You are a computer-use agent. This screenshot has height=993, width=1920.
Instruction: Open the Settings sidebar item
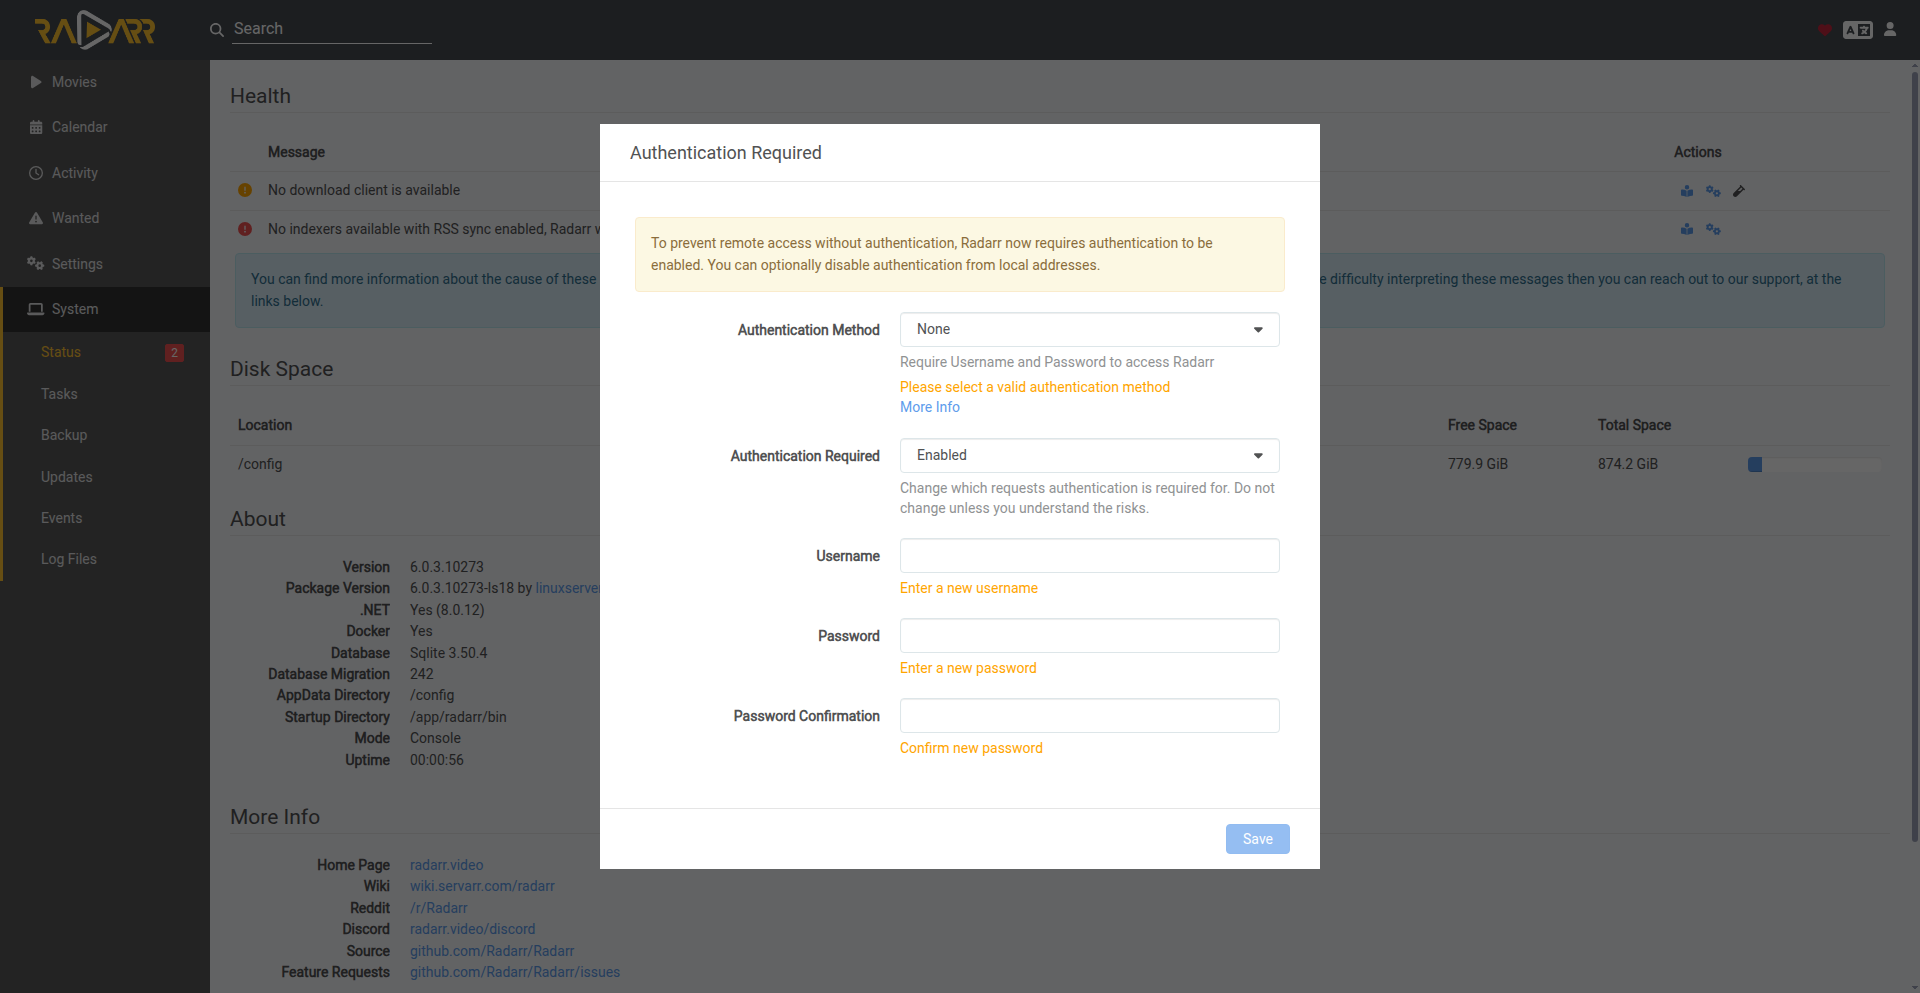coord(77,264)
